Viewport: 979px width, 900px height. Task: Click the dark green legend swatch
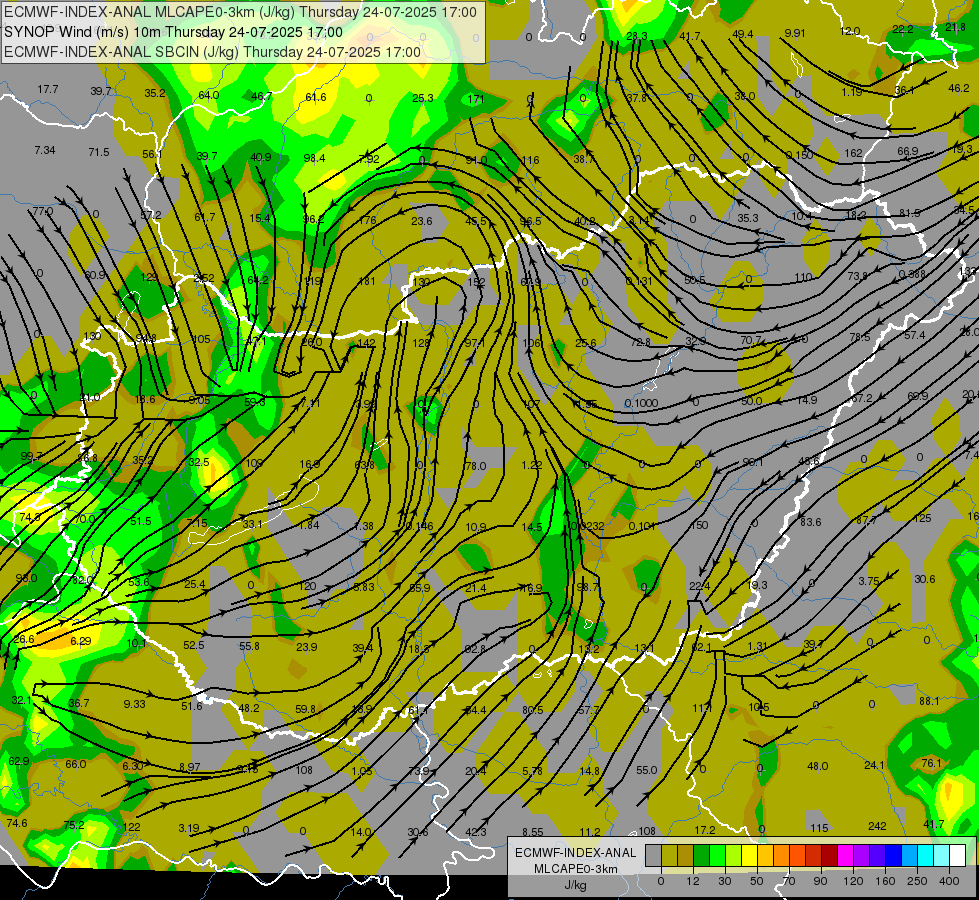(x=702, y=856)
